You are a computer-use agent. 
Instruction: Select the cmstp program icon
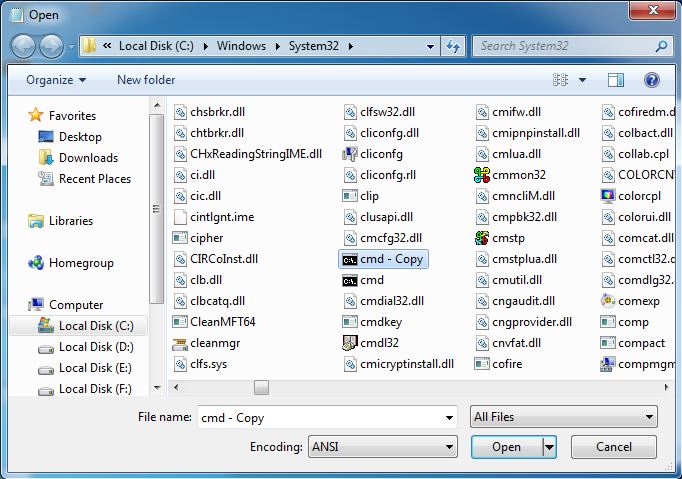pyautogui.click(x=481, y=238)
